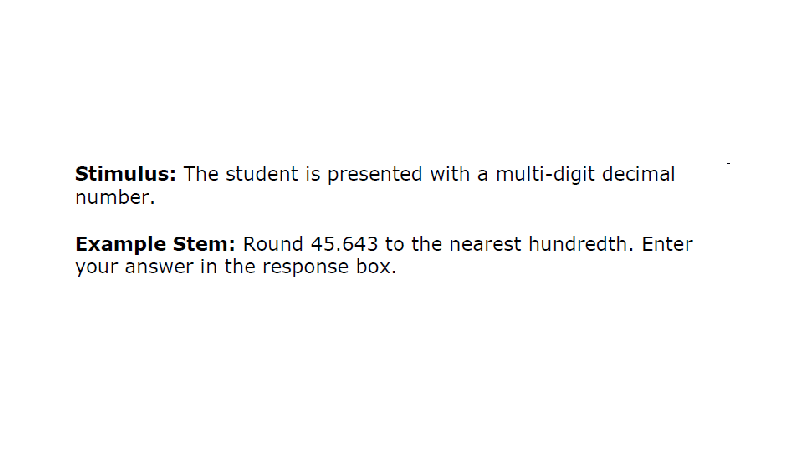Select the number 45.643 in the text
This screenshot has width=800, height=450.
point(344,244)
